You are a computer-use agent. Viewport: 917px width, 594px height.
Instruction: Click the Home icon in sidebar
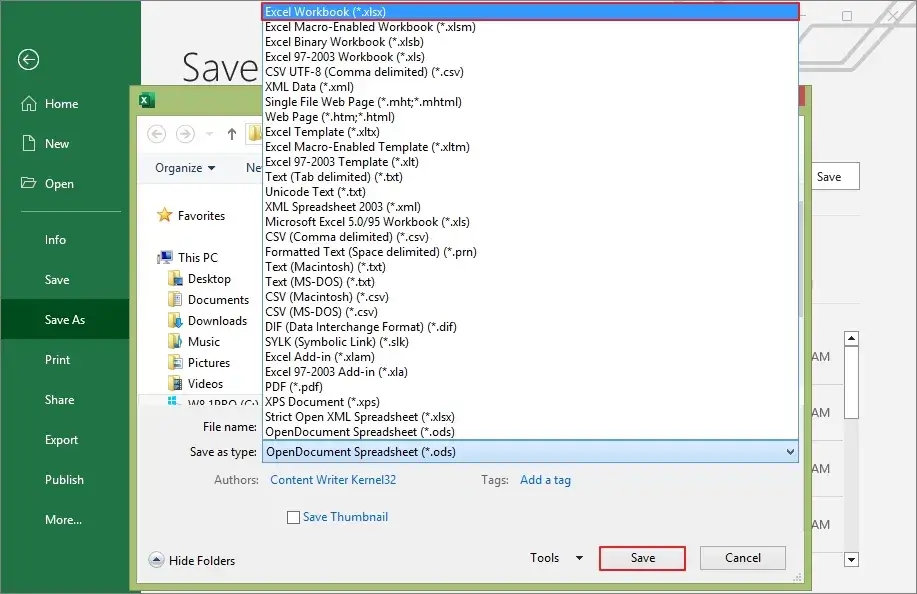(x=29, y=103)
